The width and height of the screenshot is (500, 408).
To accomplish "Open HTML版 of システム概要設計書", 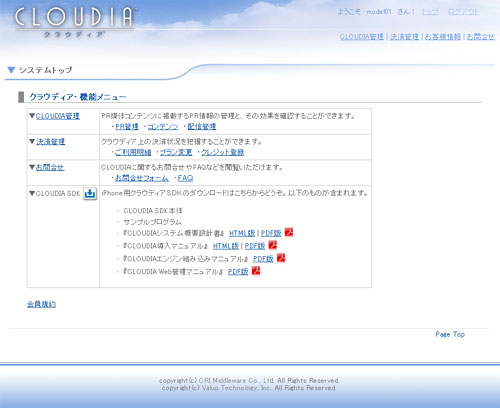I will [242, 233].
